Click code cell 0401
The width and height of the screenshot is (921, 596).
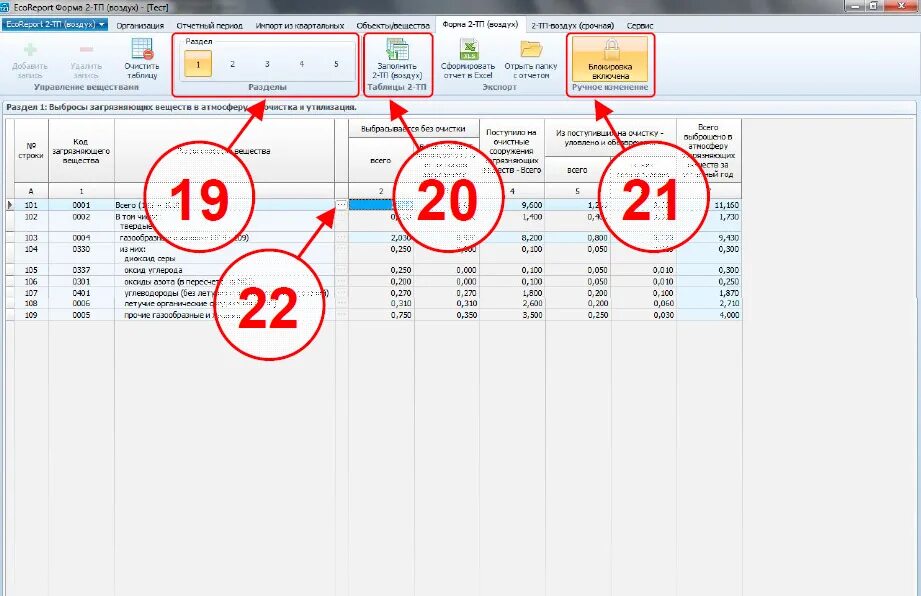pos(81,293)
